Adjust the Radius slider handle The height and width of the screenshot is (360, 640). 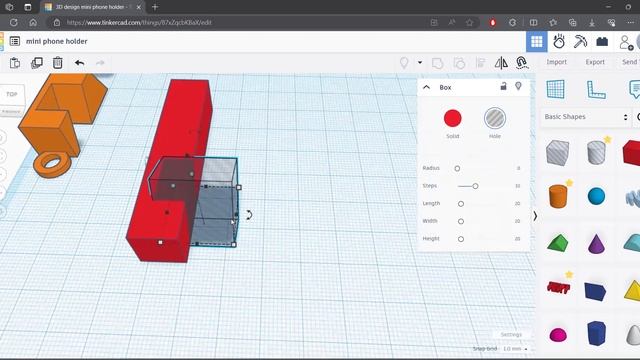(x=457, y=168)
